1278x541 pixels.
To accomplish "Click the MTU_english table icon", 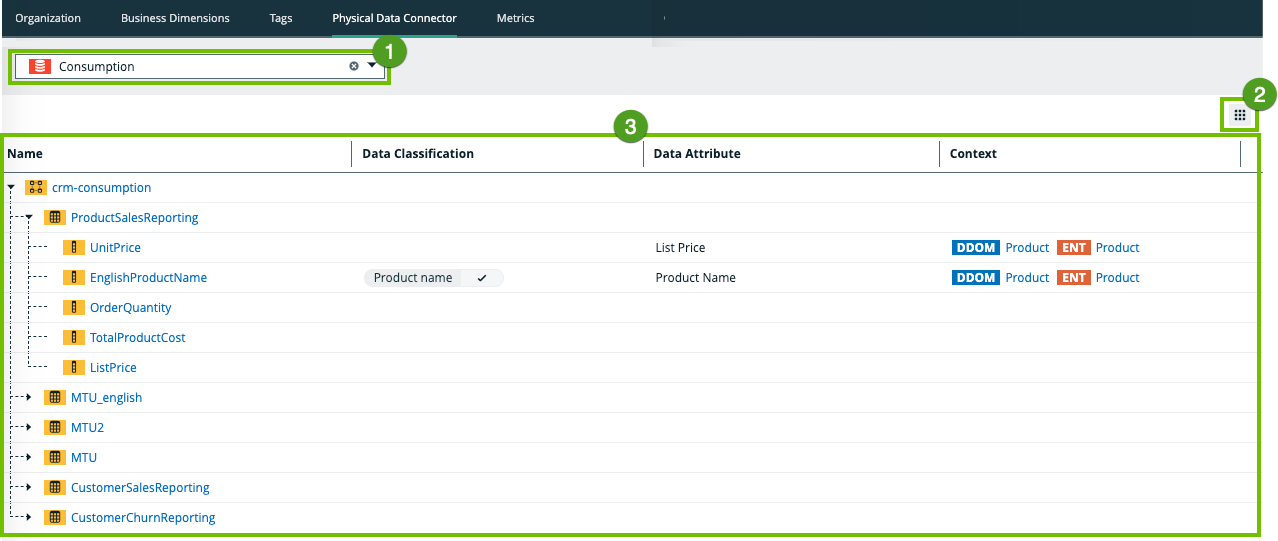I will tap(54, 398).
